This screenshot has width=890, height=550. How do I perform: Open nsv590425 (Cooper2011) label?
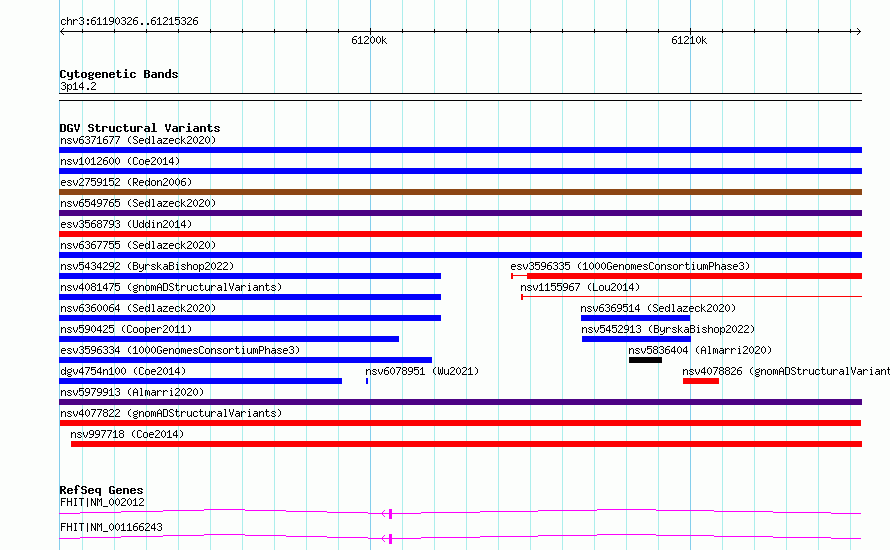tap(126, 329)
